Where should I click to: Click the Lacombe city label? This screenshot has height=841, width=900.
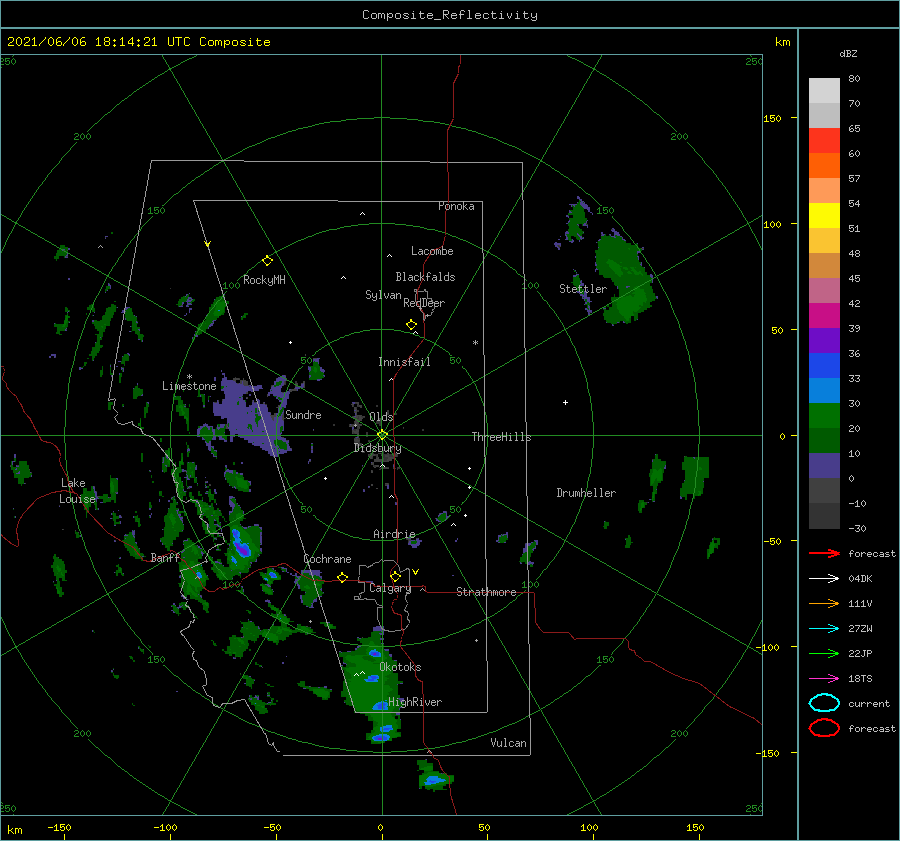[432, 251]
